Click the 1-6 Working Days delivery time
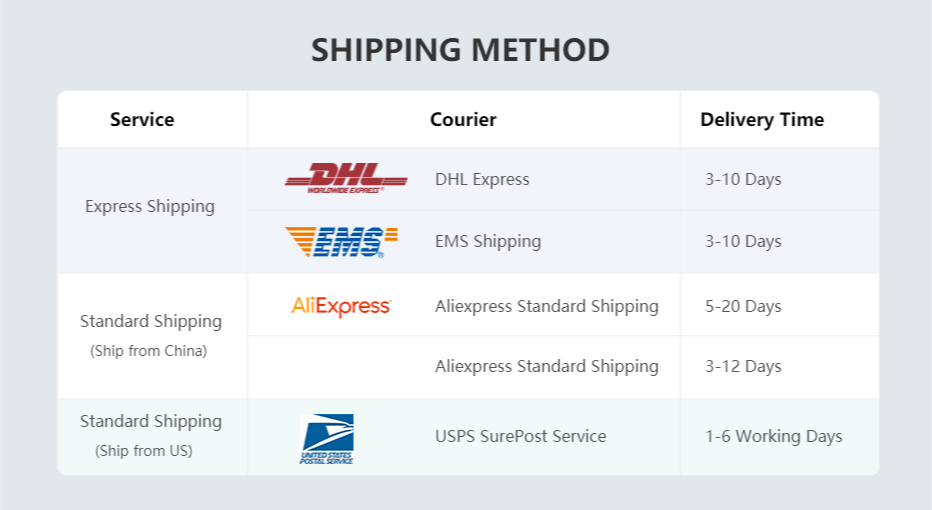 [773, 436]
